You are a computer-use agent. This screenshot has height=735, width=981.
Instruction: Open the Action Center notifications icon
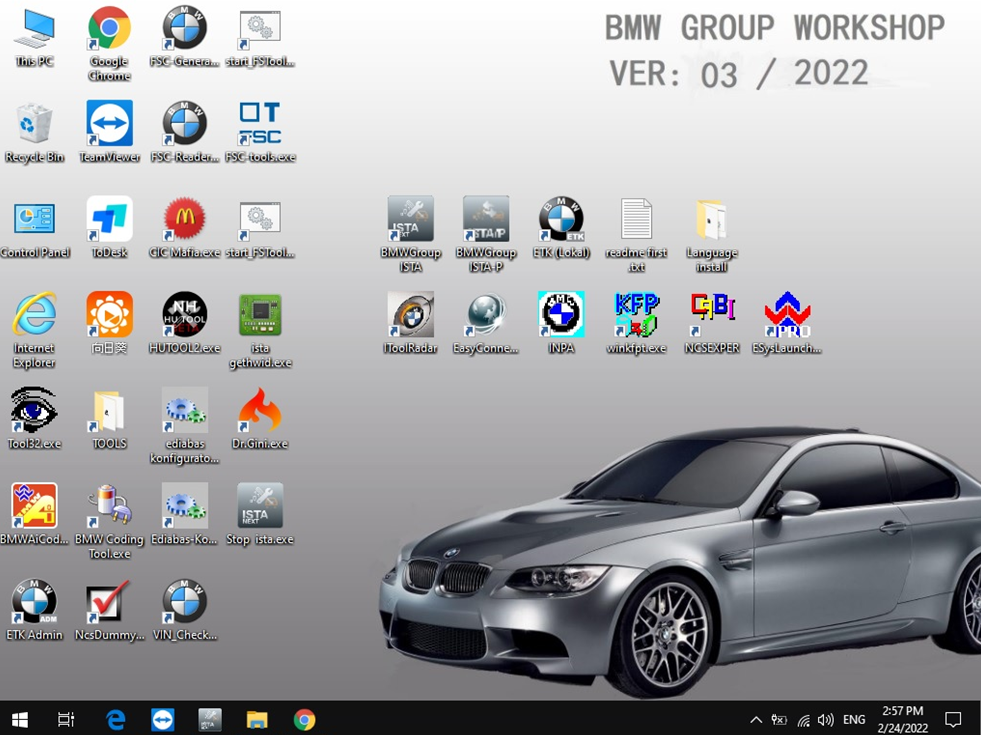(x=953, y=719)
